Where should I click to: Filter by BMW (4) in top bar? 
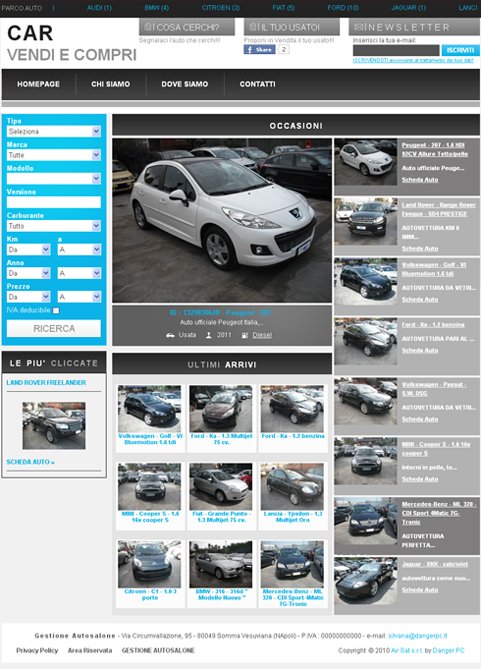pos(157,8)
